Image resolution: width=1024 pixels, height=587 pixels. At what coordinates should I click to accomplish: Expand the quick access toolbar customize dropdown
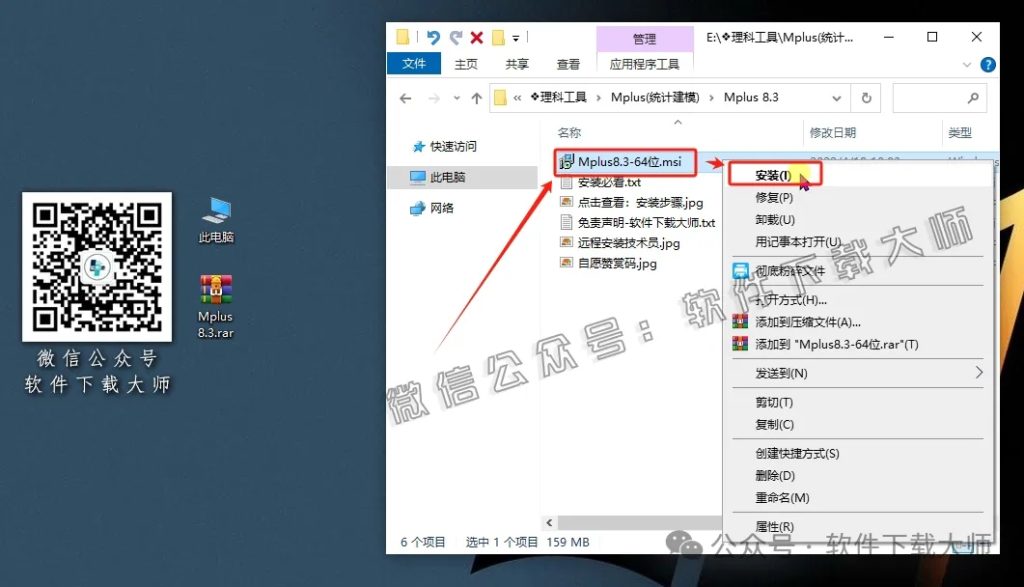516,38
